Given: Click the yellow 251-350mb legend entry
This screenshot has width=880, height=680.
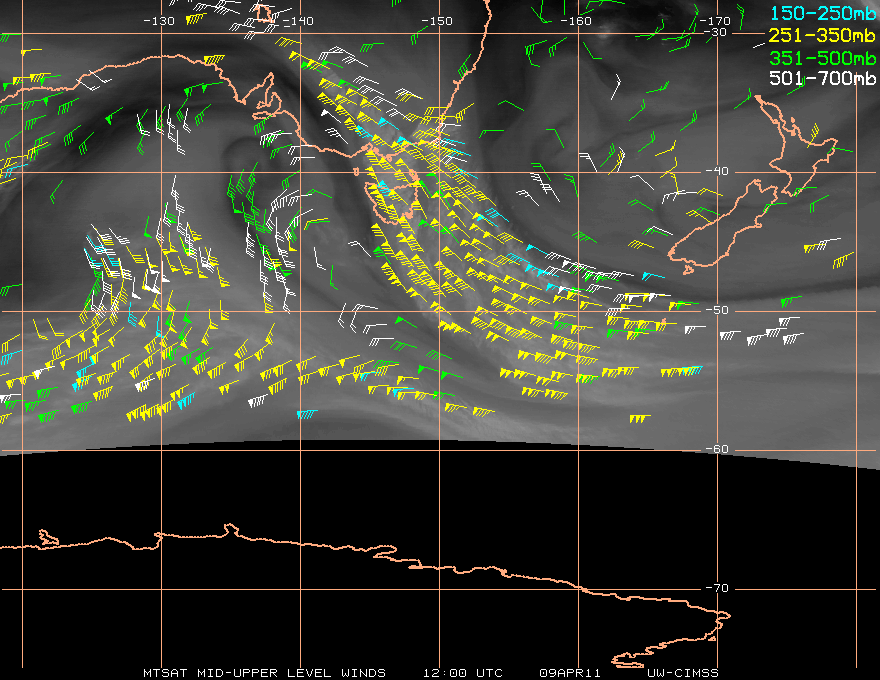Looking at the screenshot, I should coord(822,35).
